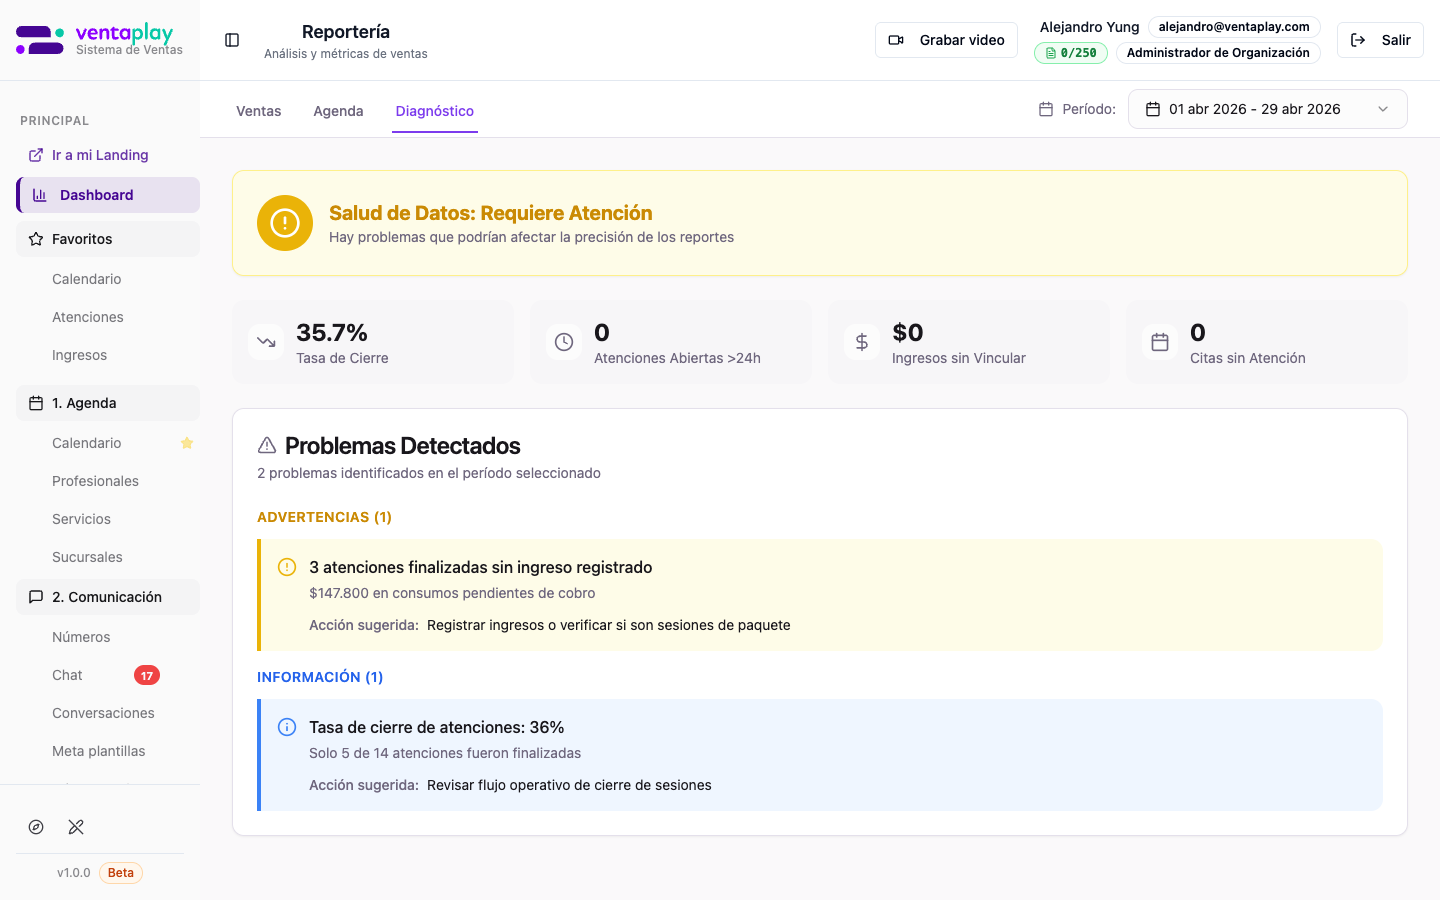Image resolution: width=1440 pixels, height=900 pixels.
Task: Click the info circle on Tasa de cierre alert
Action: tap(287, 727)
